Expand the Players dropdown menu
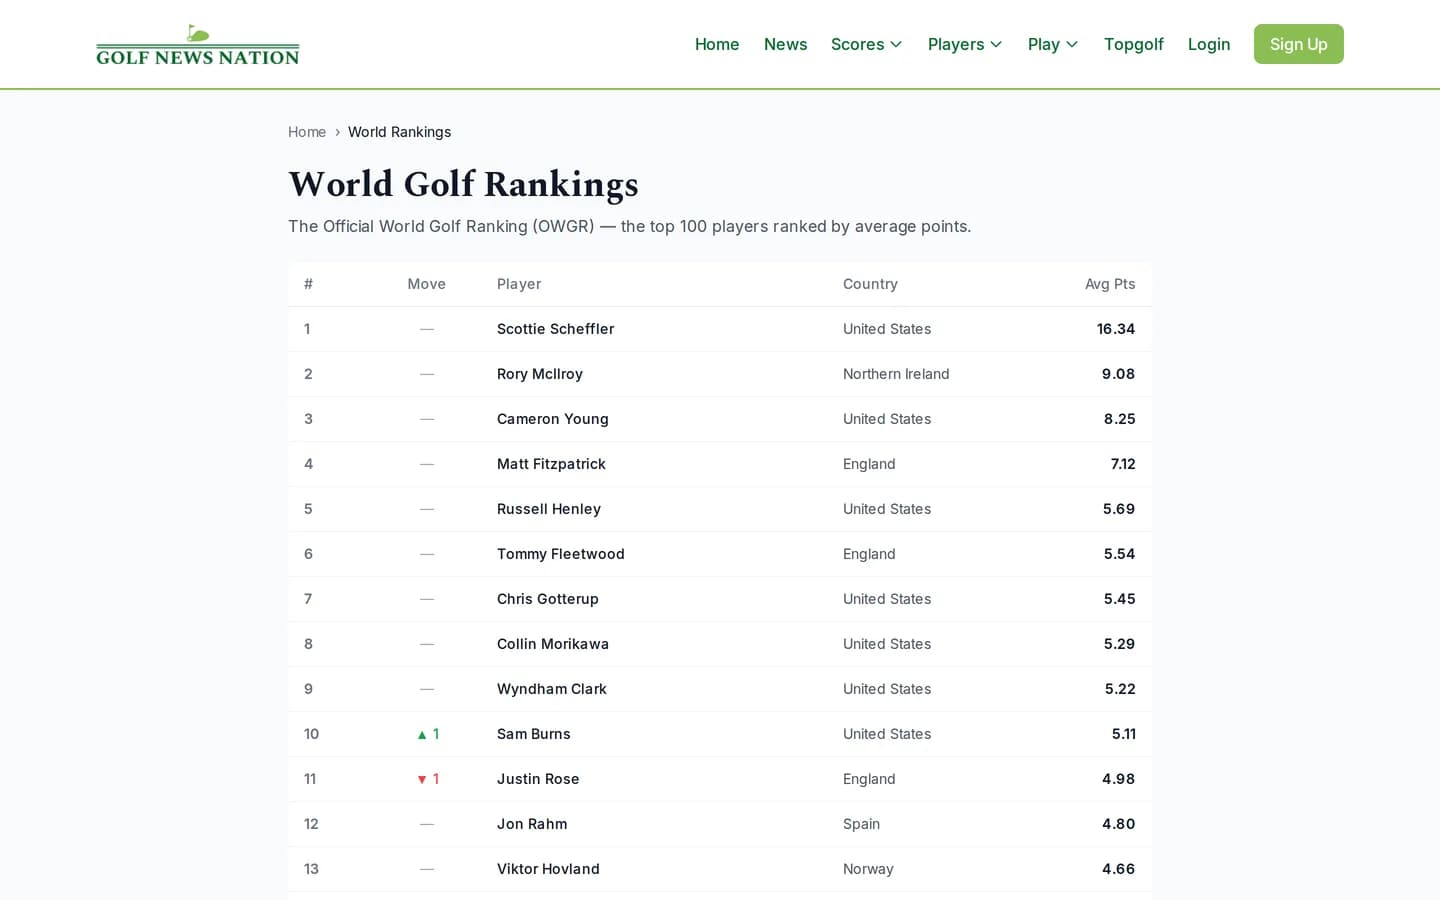Image resolution: width=1440 pixels, height=900 pixels. (x=965, y=44)
